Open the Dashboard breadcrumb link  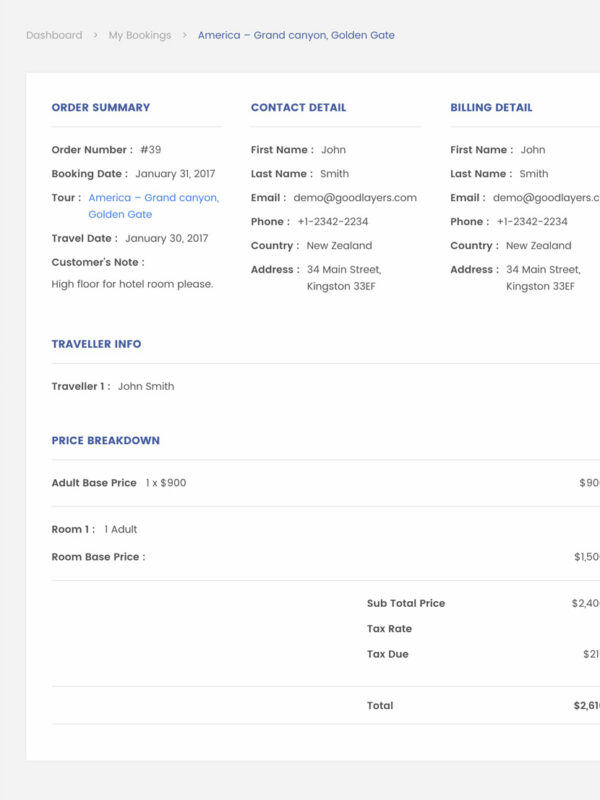pyautogui.click(x=54, y=35)
